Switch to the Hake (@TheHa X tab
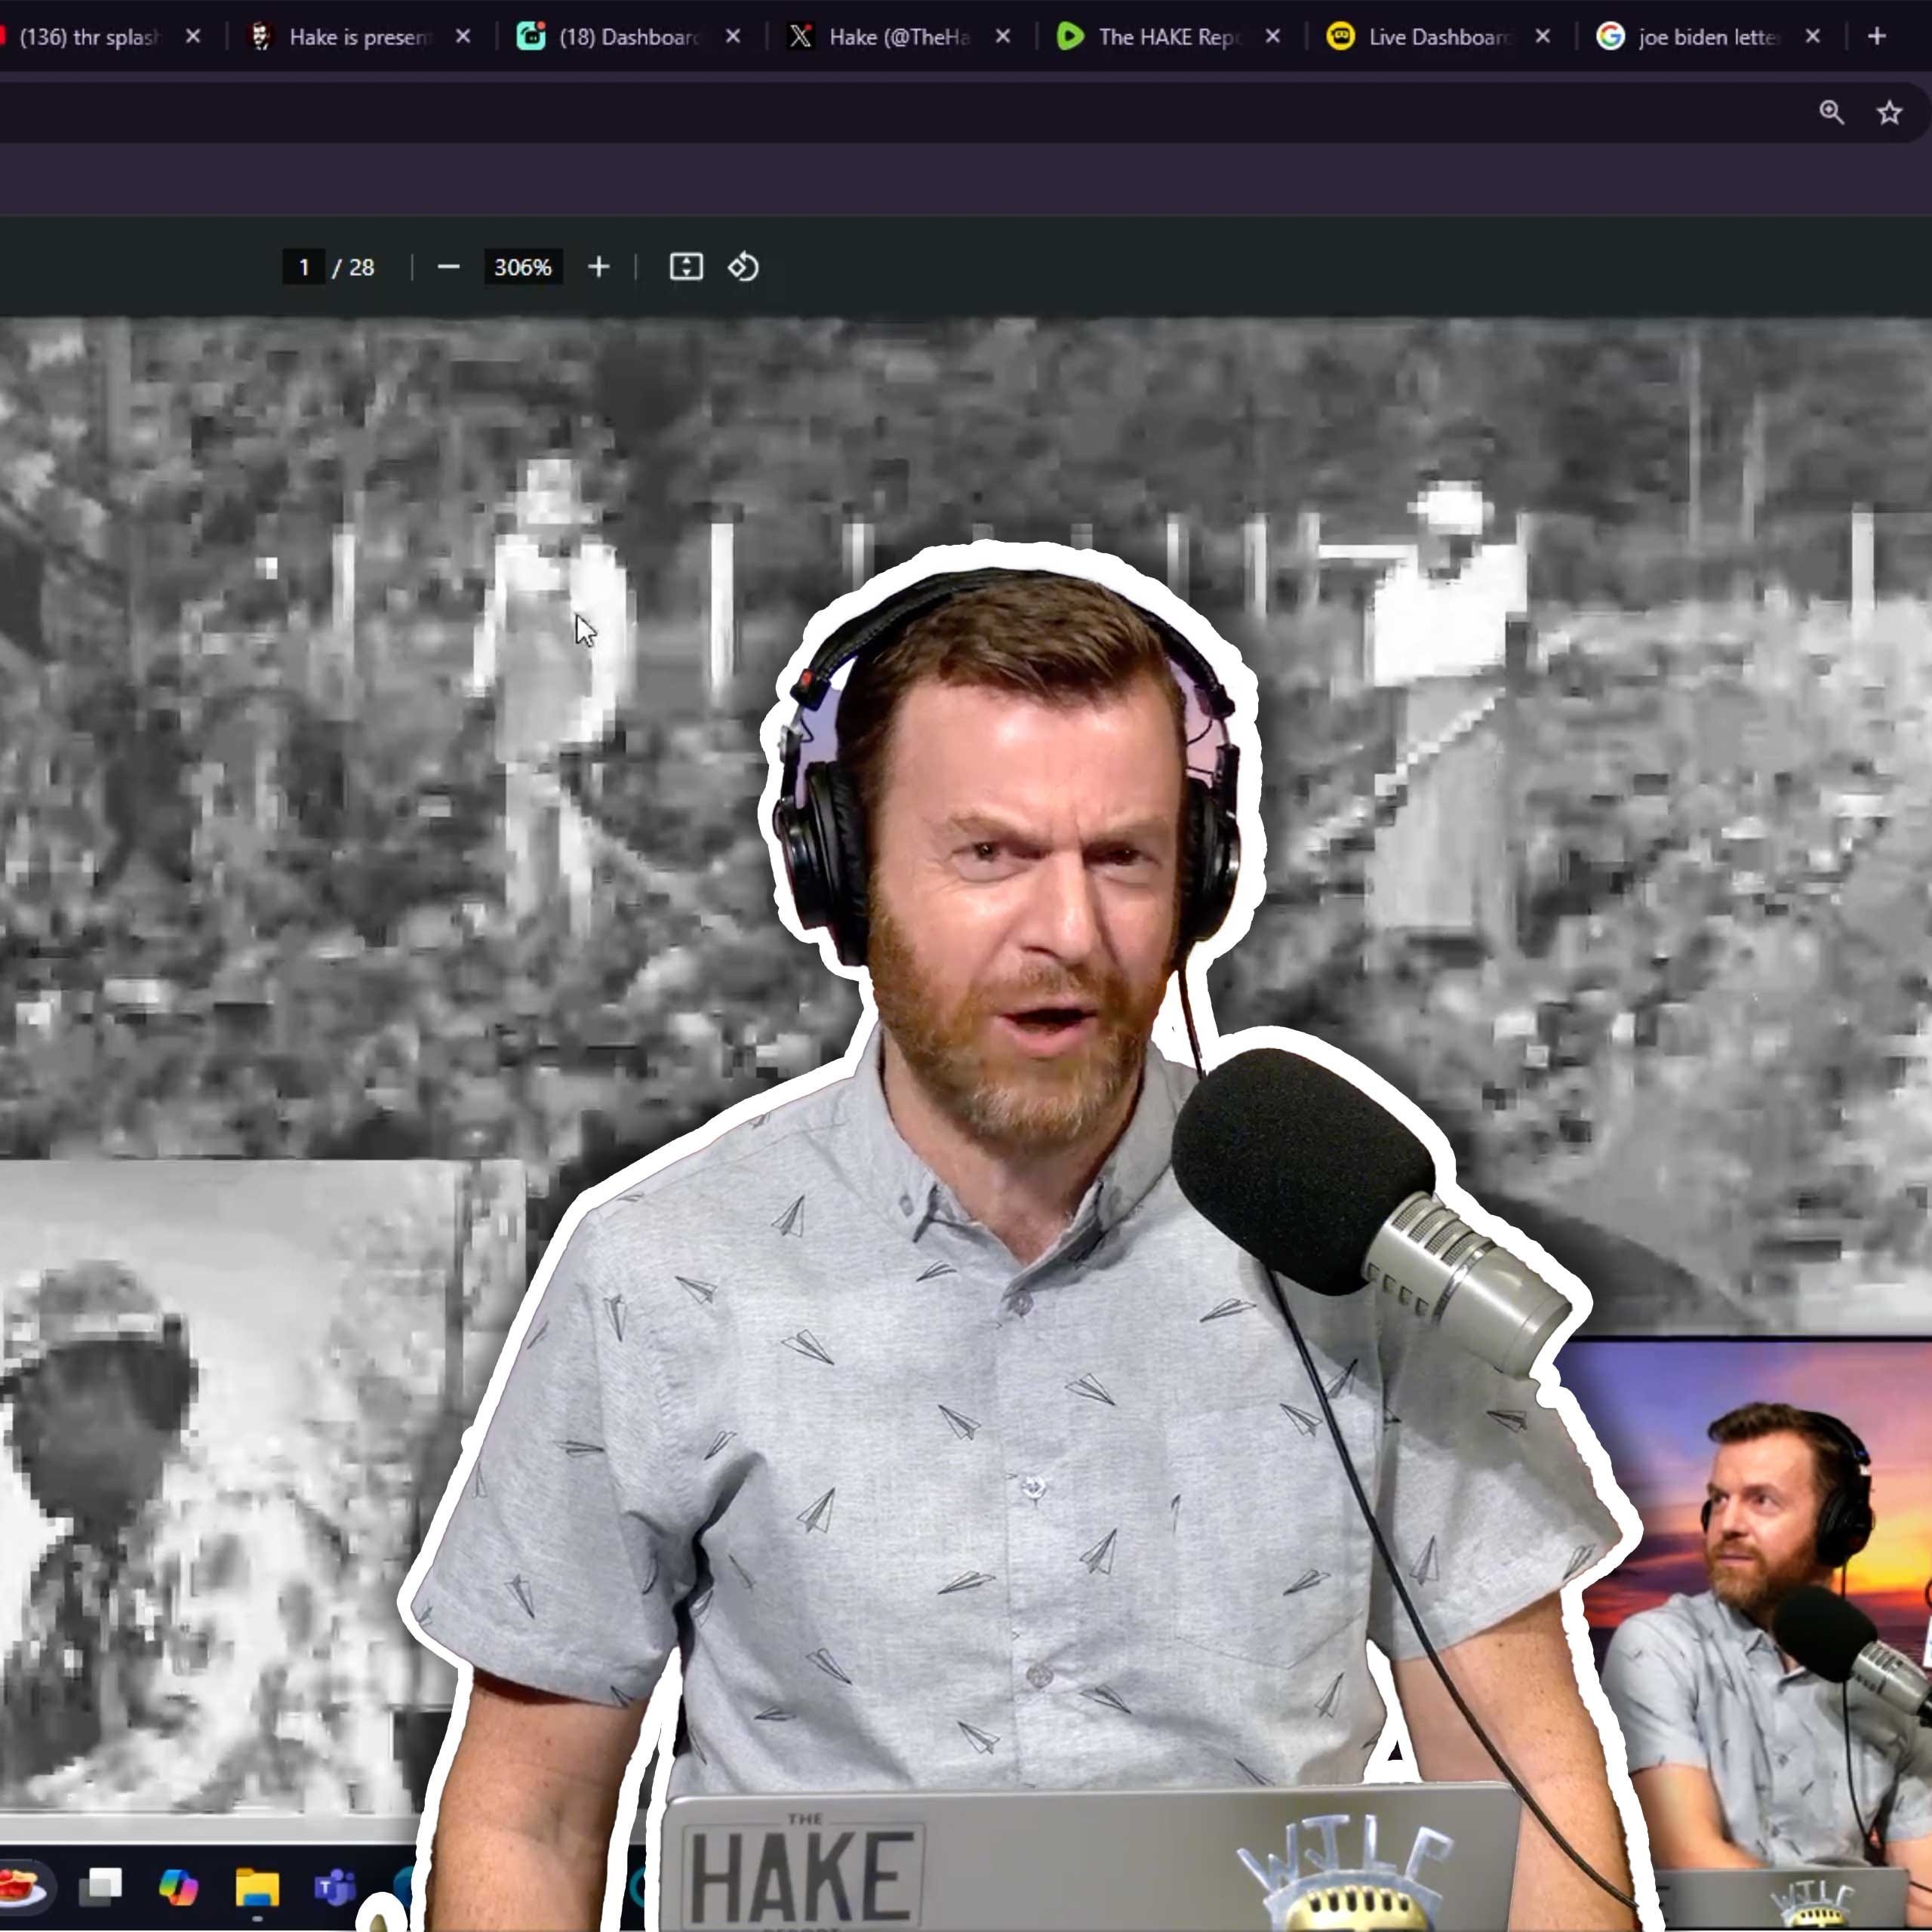The image size is (1932, 1932). (x=898, y=37)
